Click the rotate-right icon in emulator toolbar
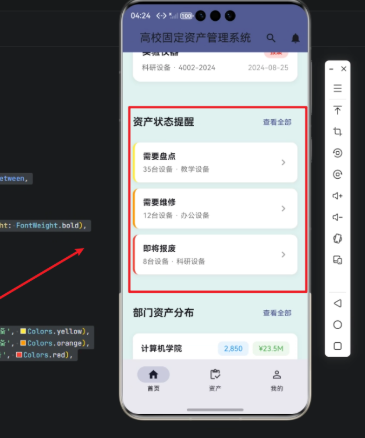The width and height of the screenshot is (365, 438). point(337,174)
